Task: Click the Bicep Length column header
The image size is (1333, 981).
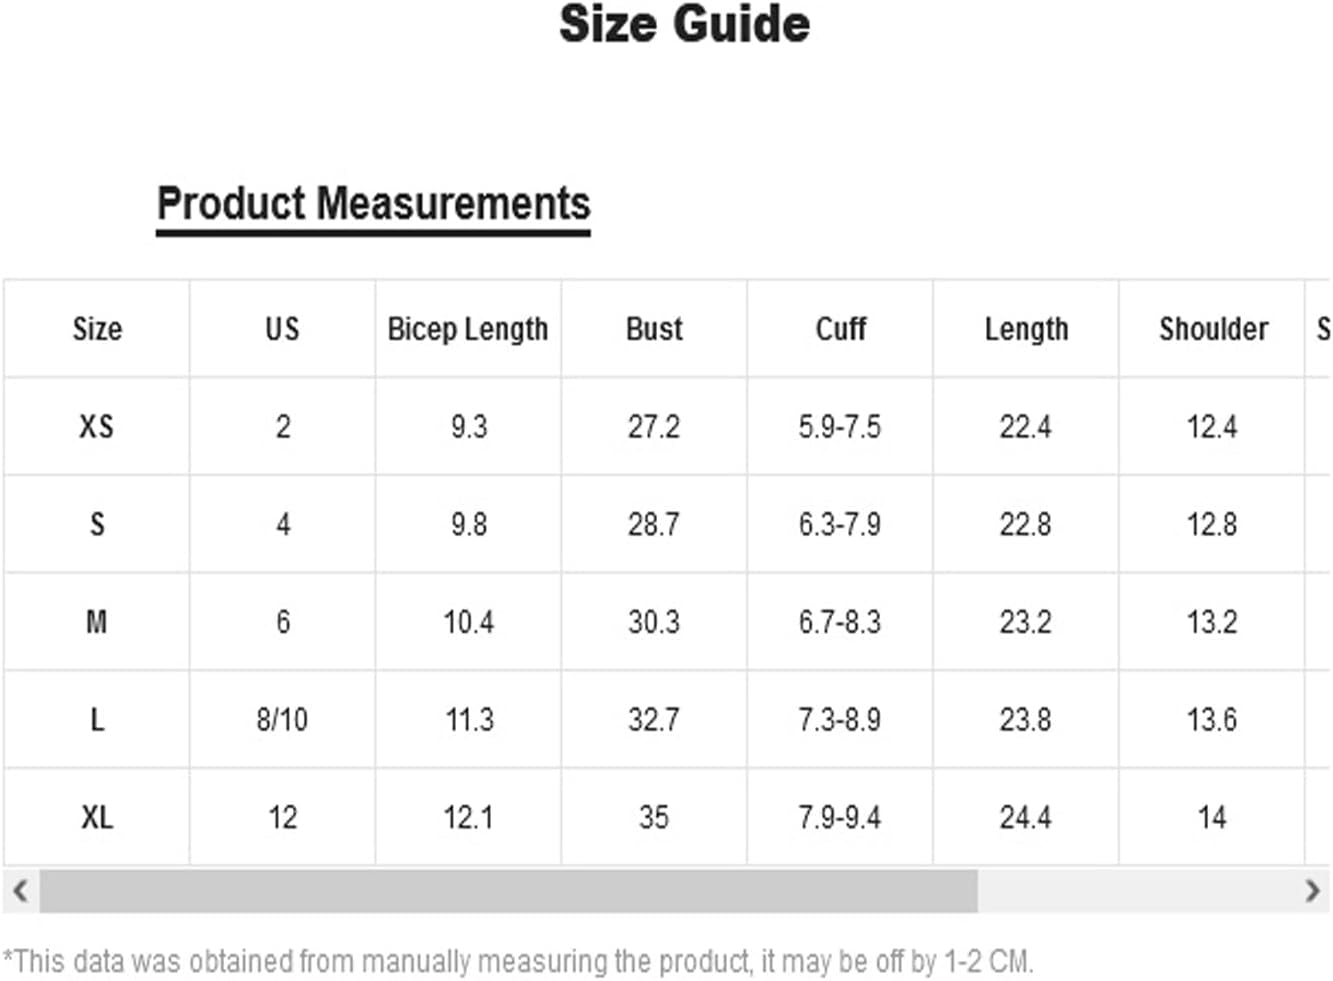Action: tap(468, 329)
